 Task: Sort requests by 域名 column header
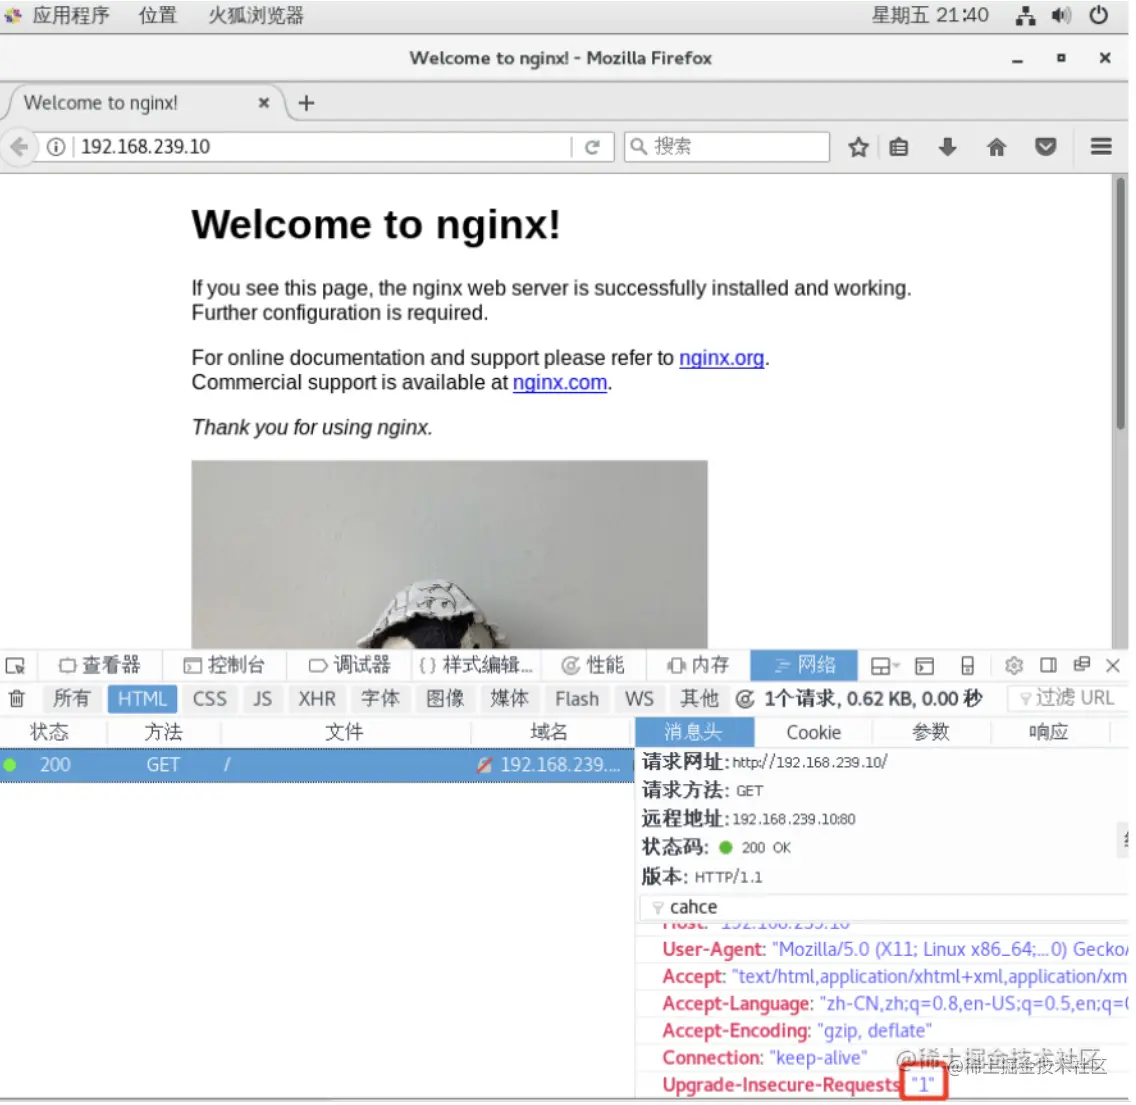coord(549,732)
